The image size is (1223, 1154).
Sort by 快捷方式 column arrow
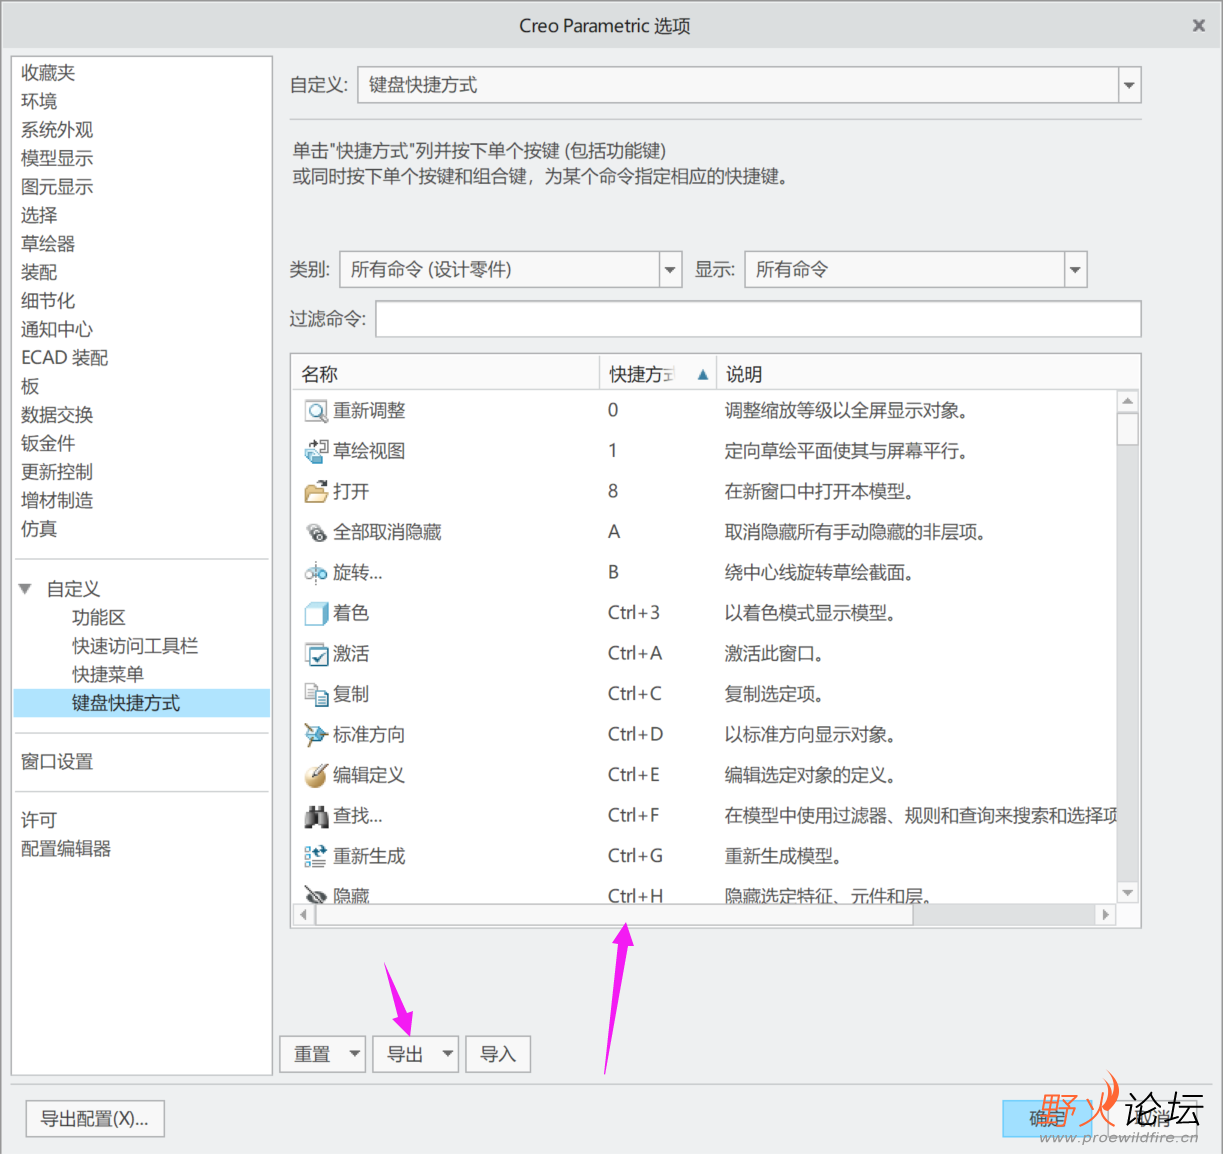(x=703, y=375)
